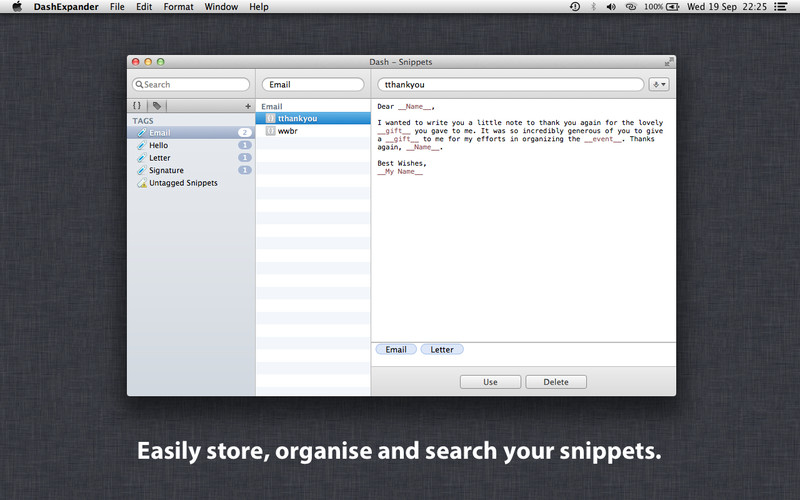800x500 pixels.
Task: Select the Hello tag
Action: point(191,145)
